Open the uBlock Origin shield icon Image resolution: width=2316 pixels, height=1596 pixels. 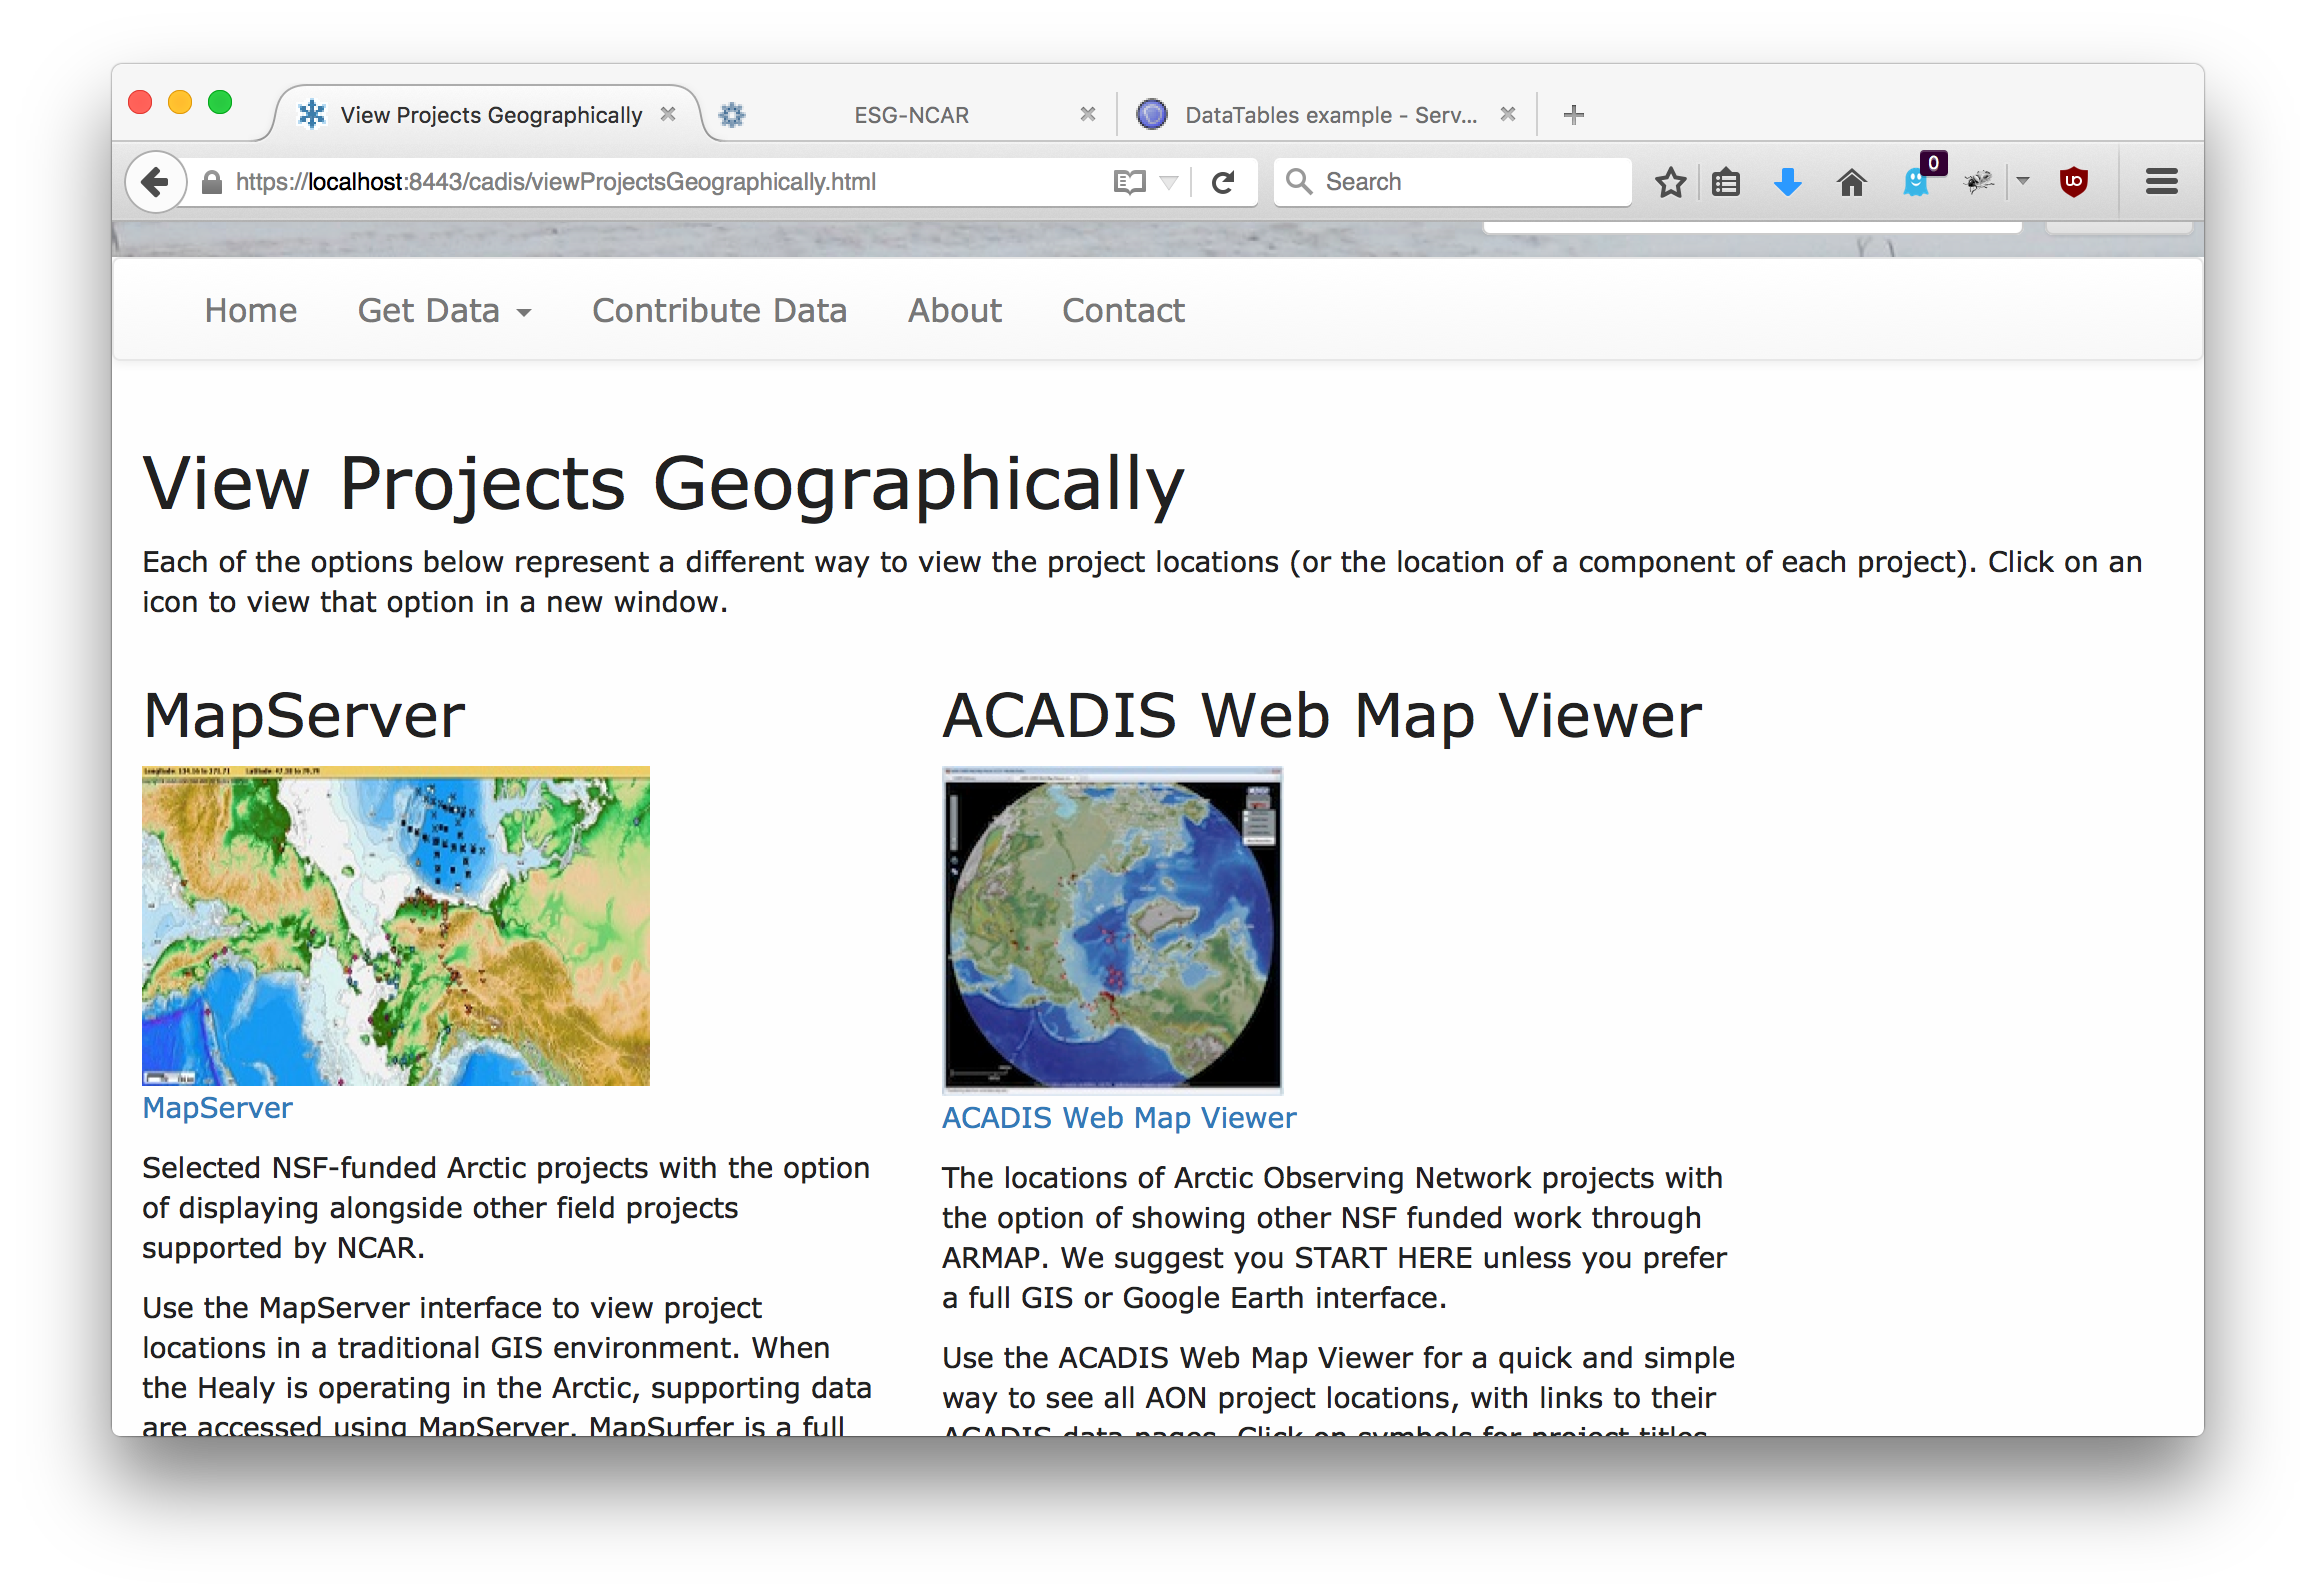coord(2073,182)
